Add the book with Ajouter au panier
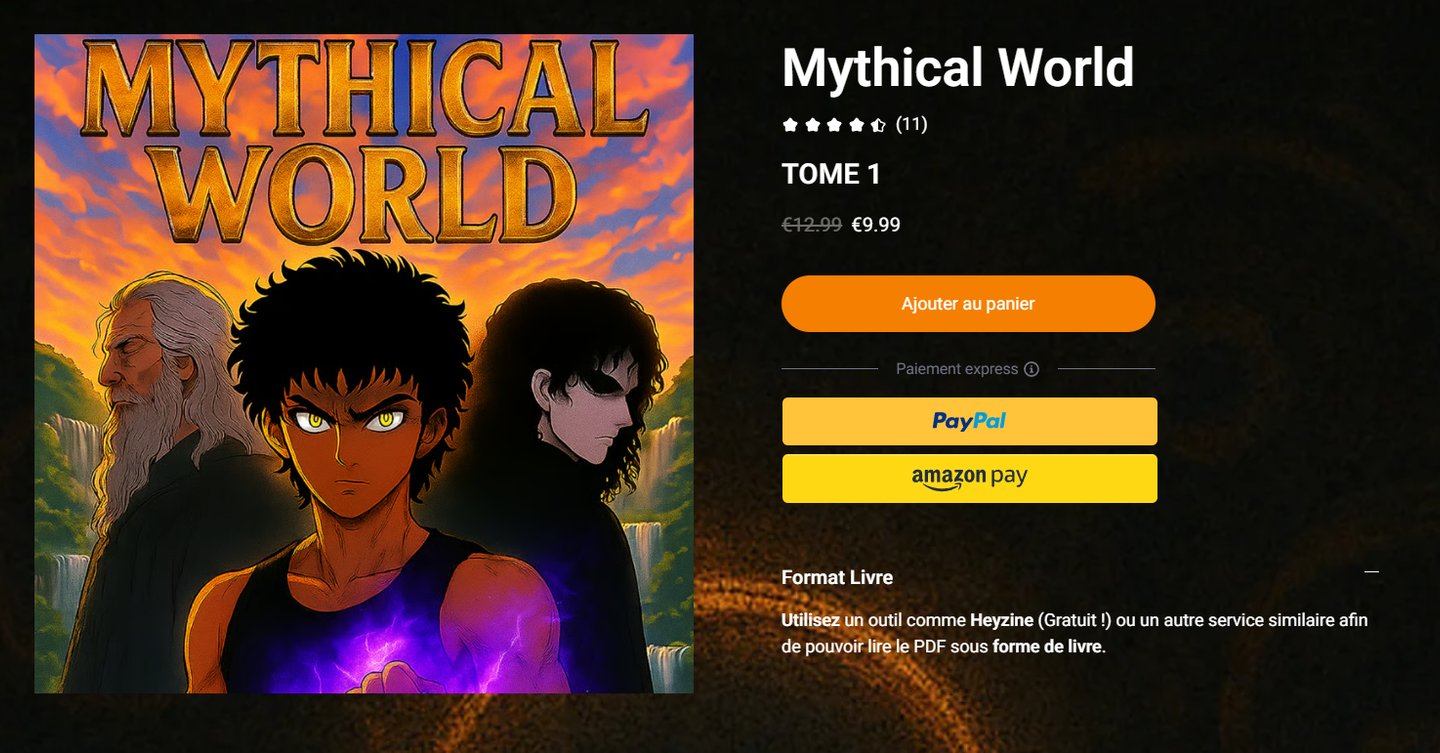Screen dimensions: 1440x753 [968, 303]
